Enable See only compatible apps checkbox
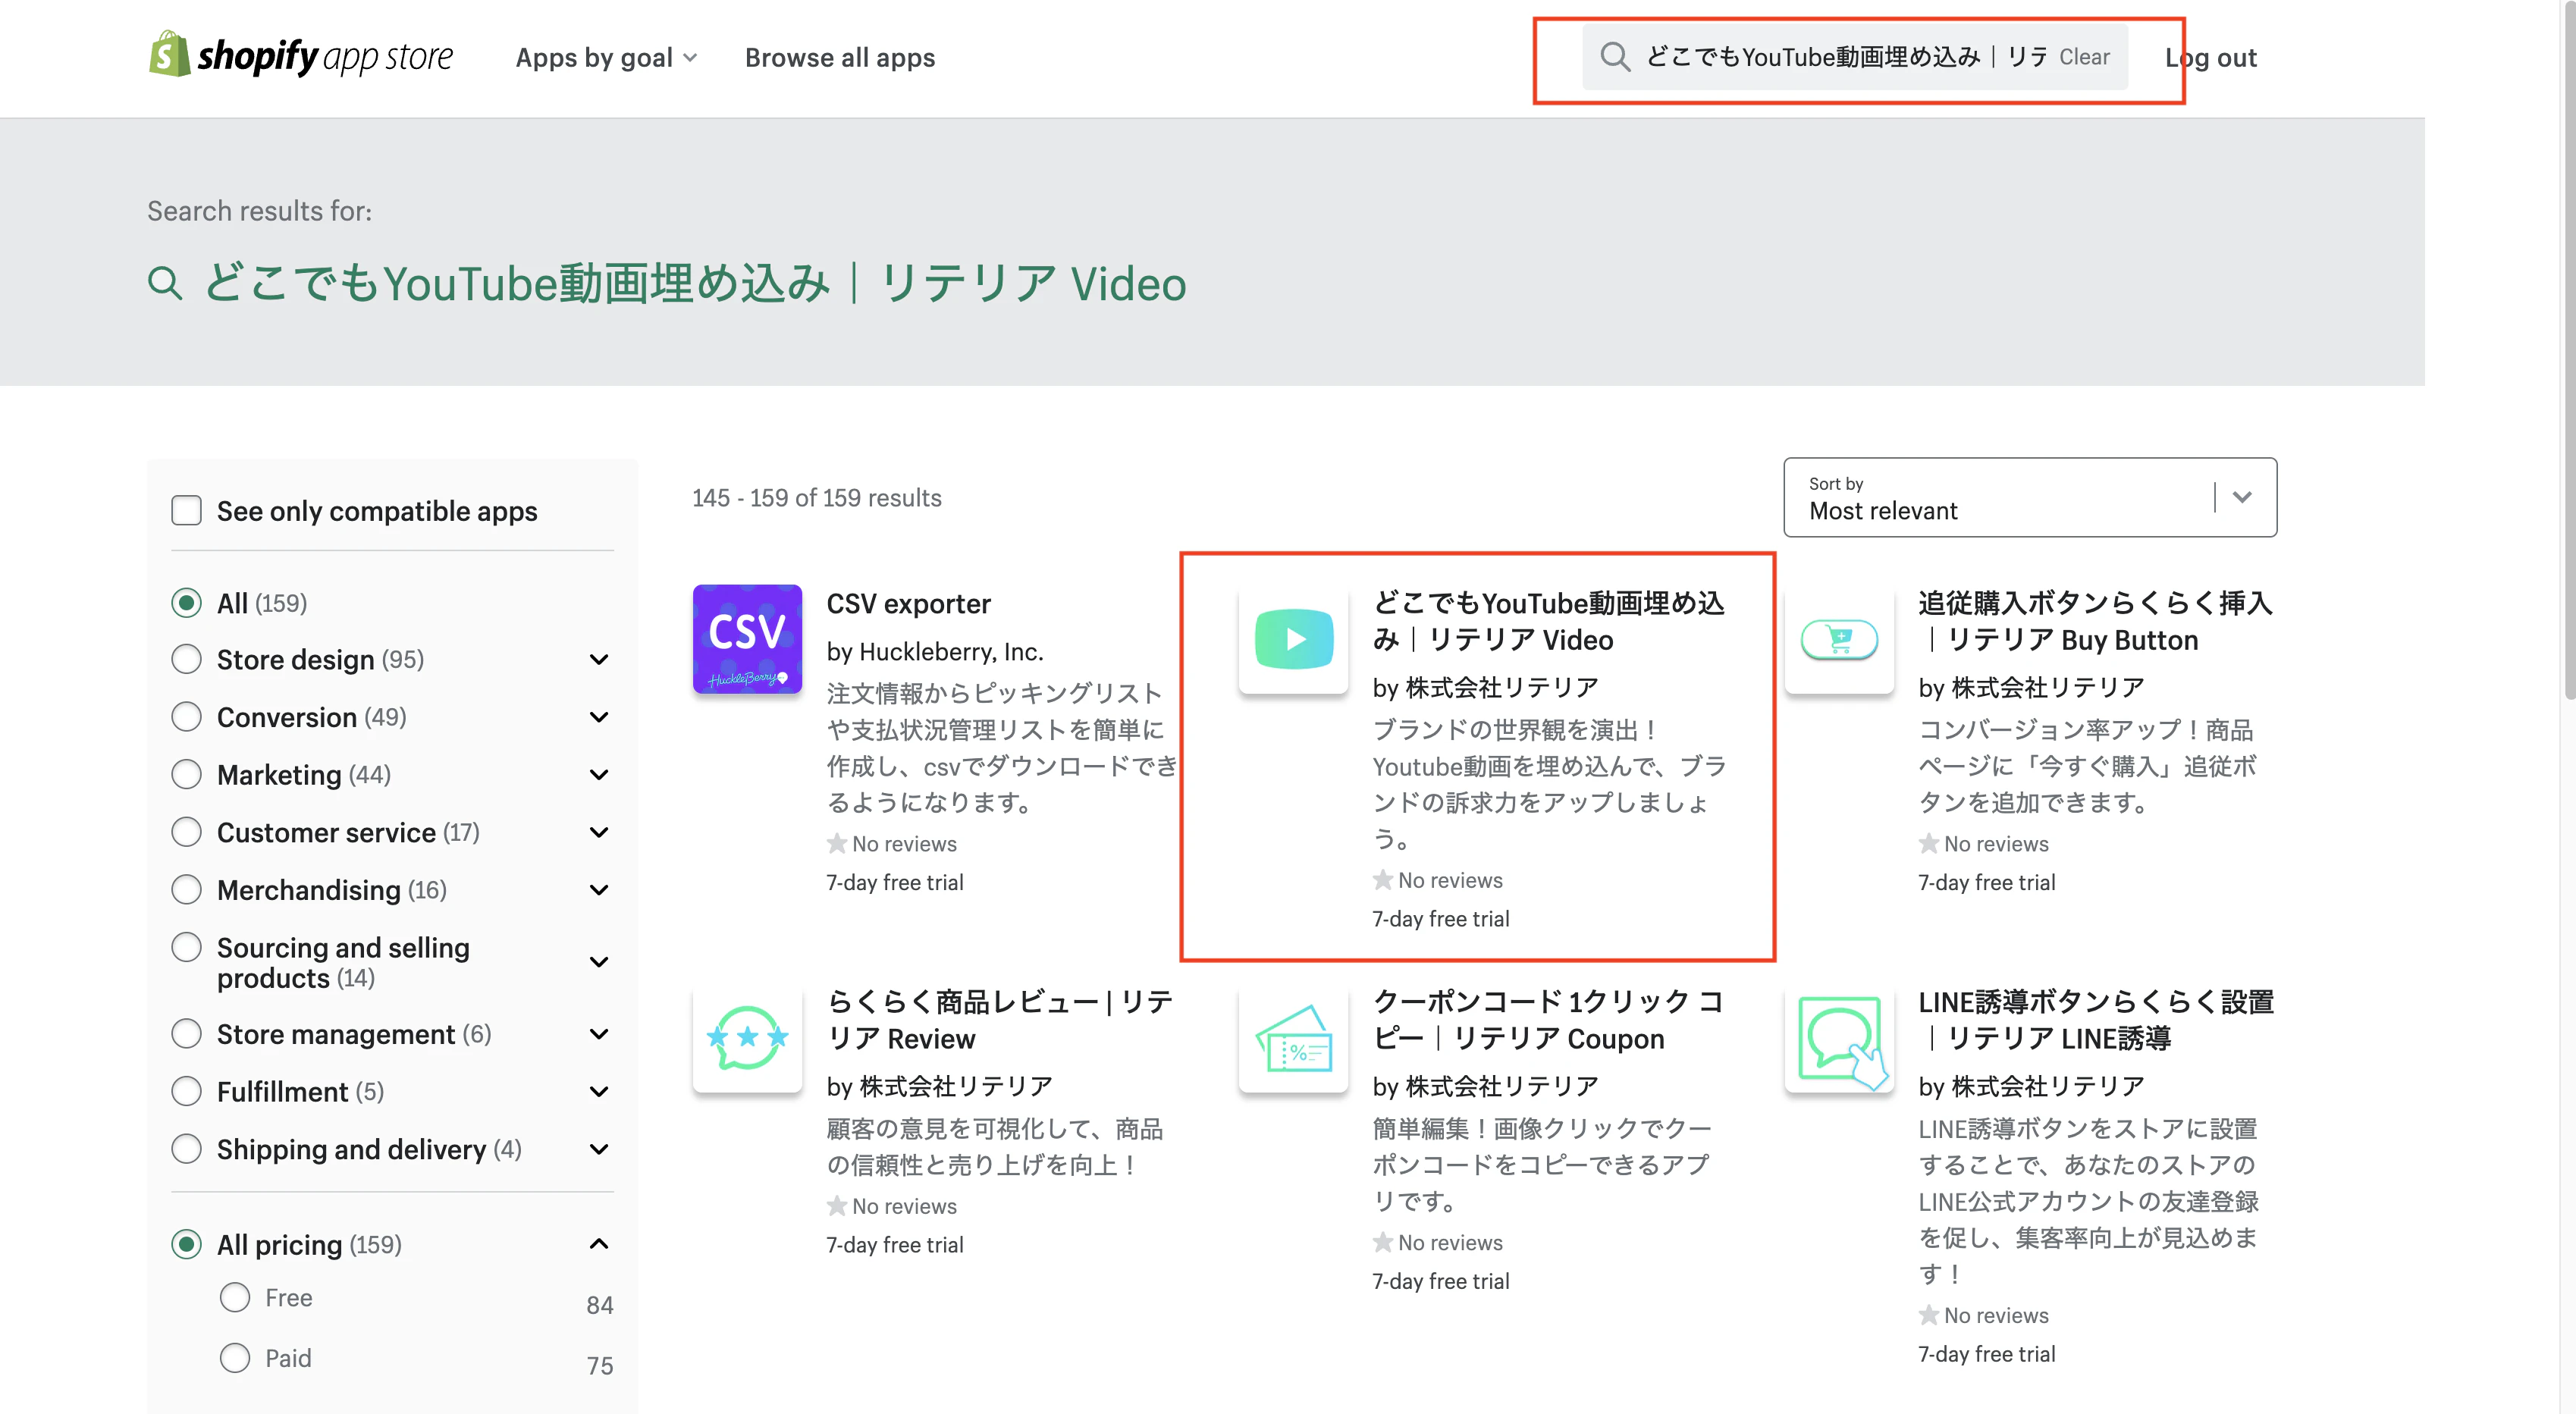The image size is (2576, 1414). (186, 510)
